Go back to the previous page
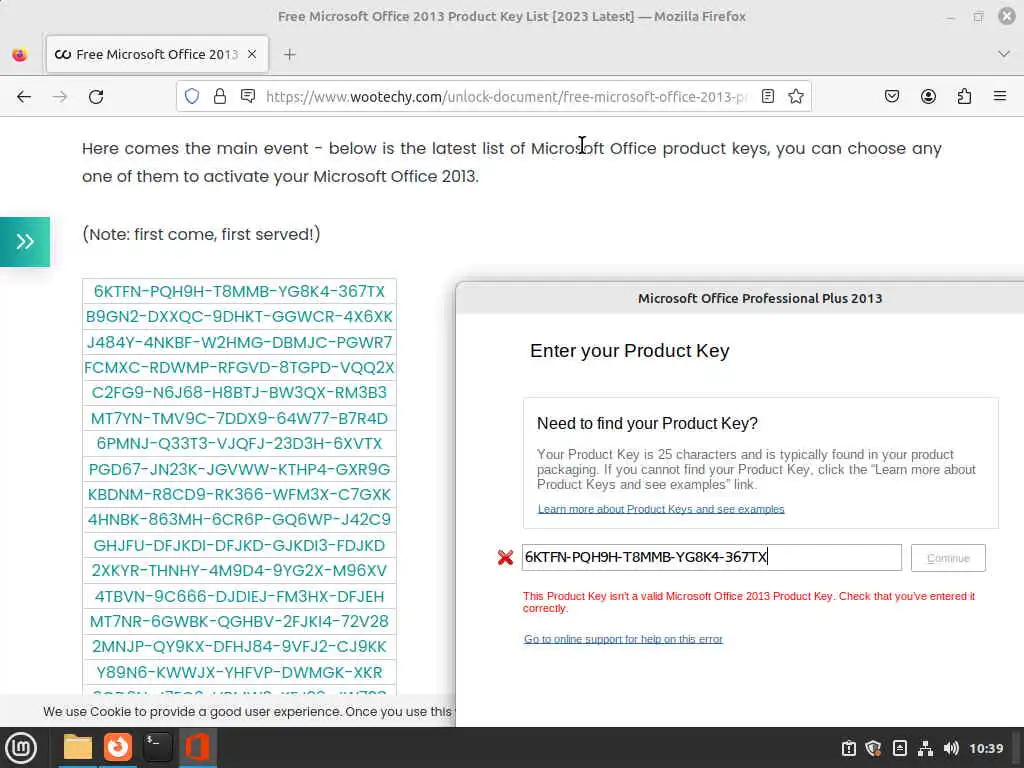This screenshot has height=768, width=1024. tap(24, 97)
